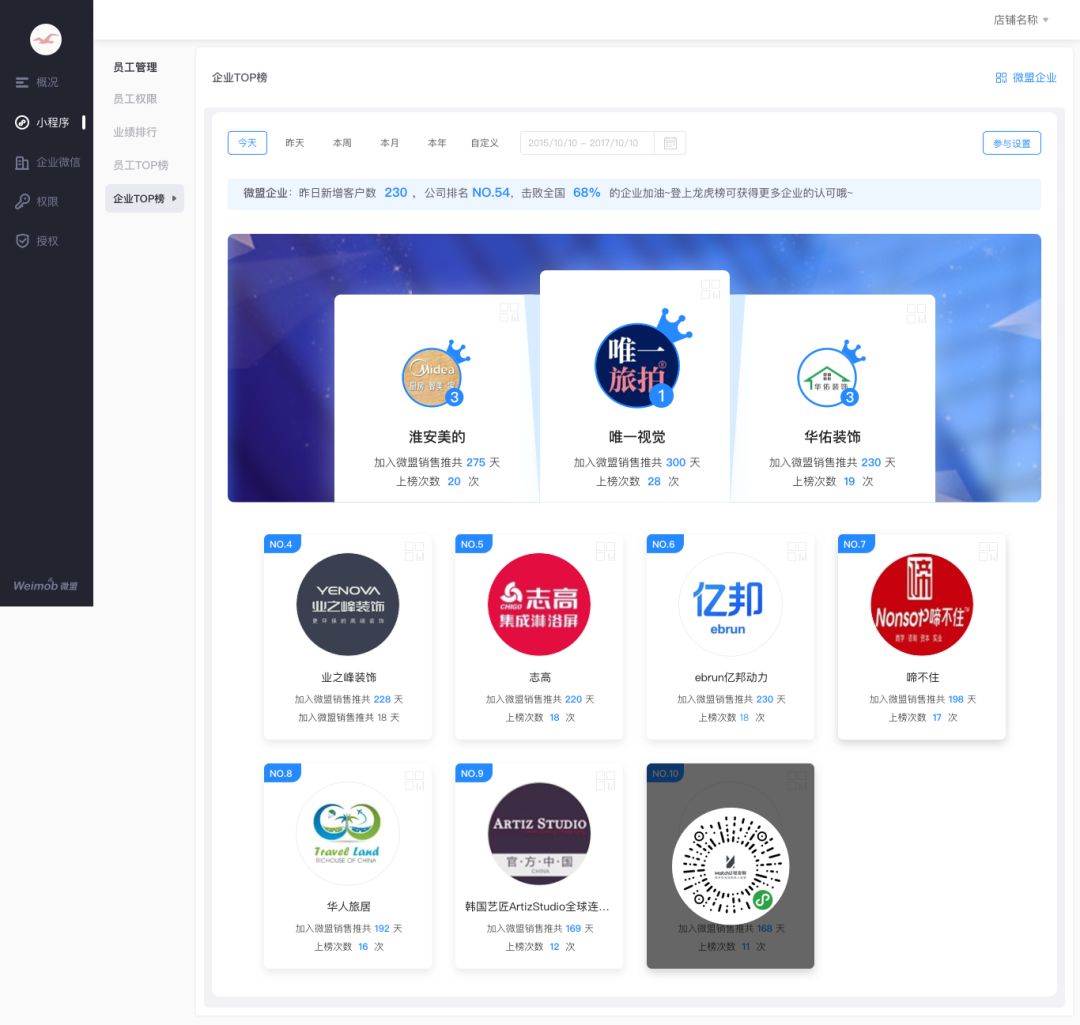The height and width of the screenshot is (1025, 1080).
Task: Click the Artiz Studio logo
Action: pyautogui.click(x=539, y=834)
